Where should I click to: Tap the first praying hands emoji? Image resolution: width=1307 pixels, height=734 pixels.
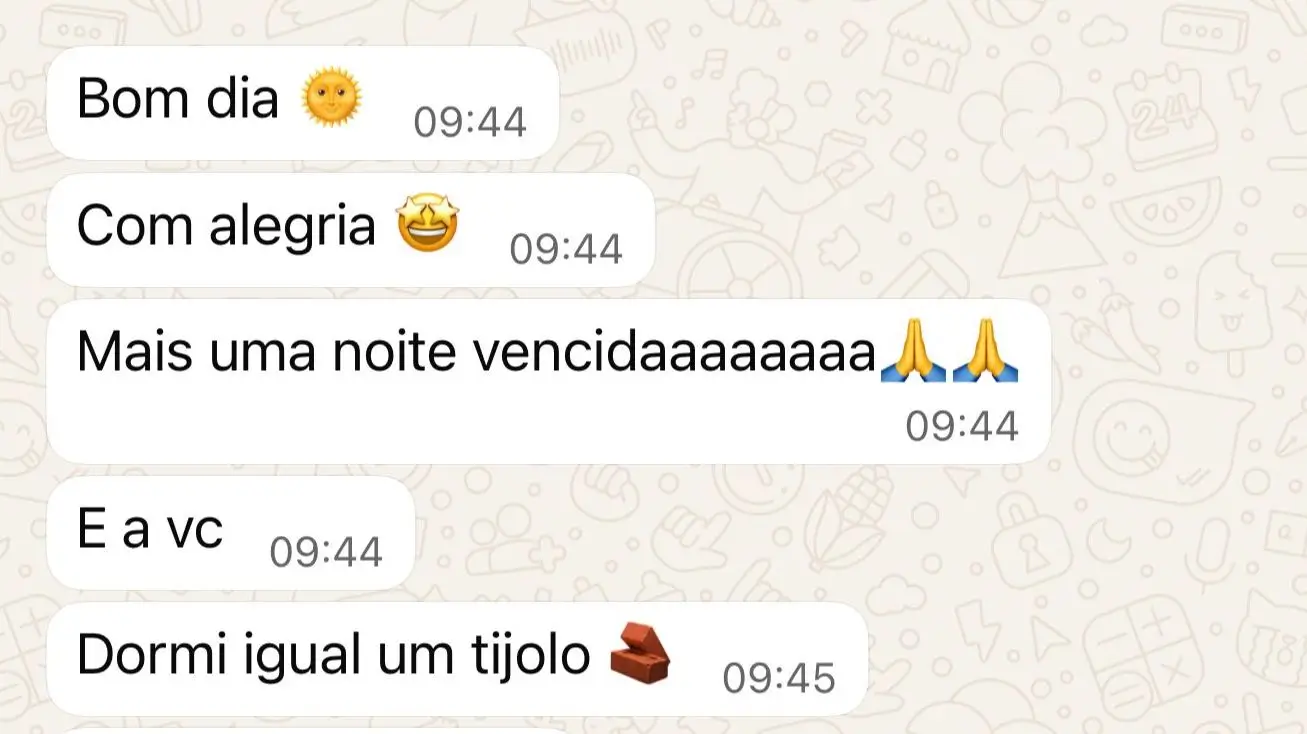911,352
